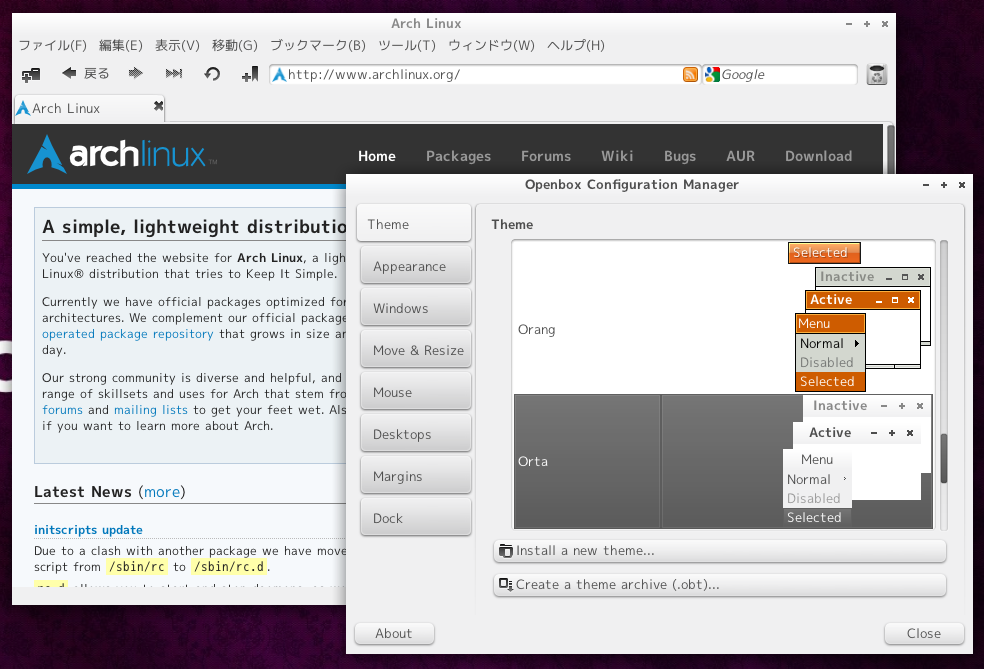The width and height of the screenshot is (984, 669).
Task: Select the Arch Linux browser tab
Action: pyautogui.click(x=88, y=108)
